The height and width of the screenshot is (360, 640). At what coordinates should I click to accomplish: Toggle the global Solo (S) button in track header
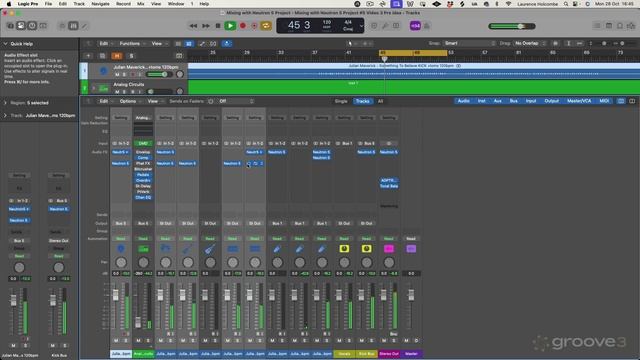[x=131, y=56]
